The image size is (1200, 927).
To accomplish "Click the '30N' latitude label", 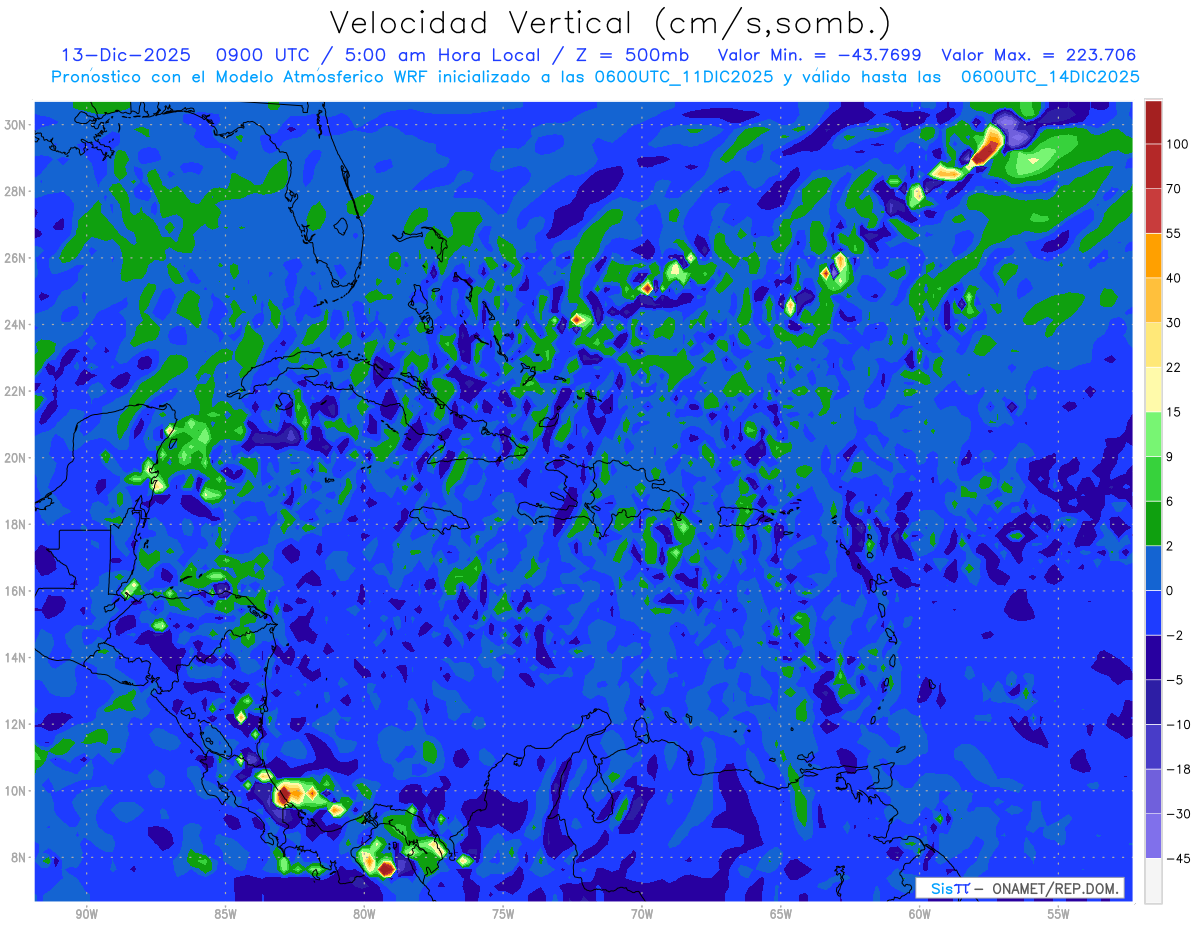I will click(x=16, y=125).
